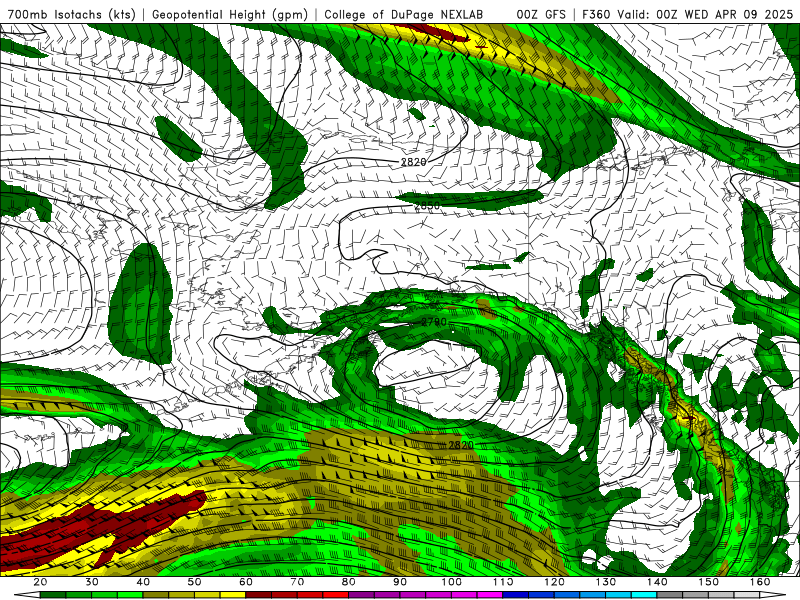Pick the bright yellow swatch just left of 60
Viewport: 800px width, 600px height.
pyautogui.click(x=233, y=595)
